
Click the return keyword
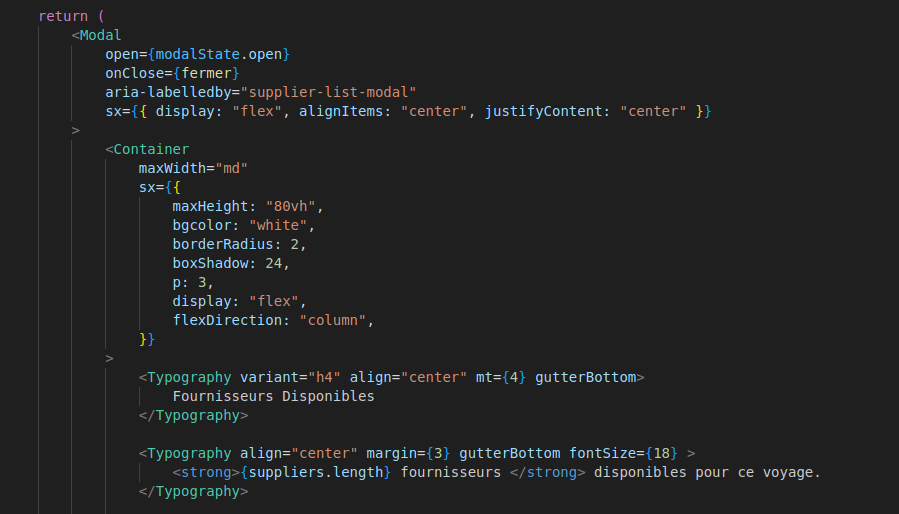point(63,17)
